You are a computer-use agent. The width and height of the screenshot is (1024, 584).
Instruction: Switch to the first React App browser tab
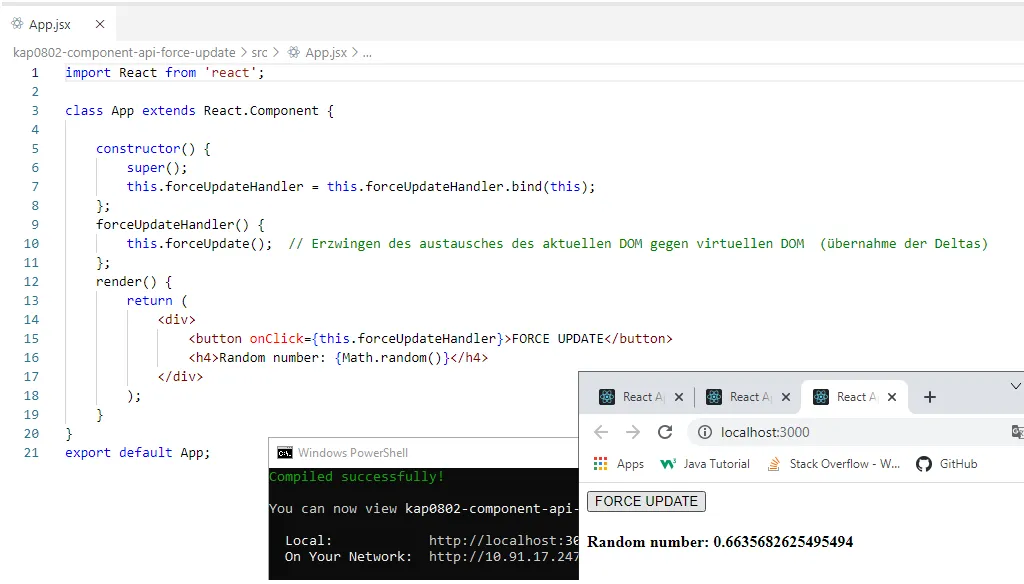click(643, 397)
